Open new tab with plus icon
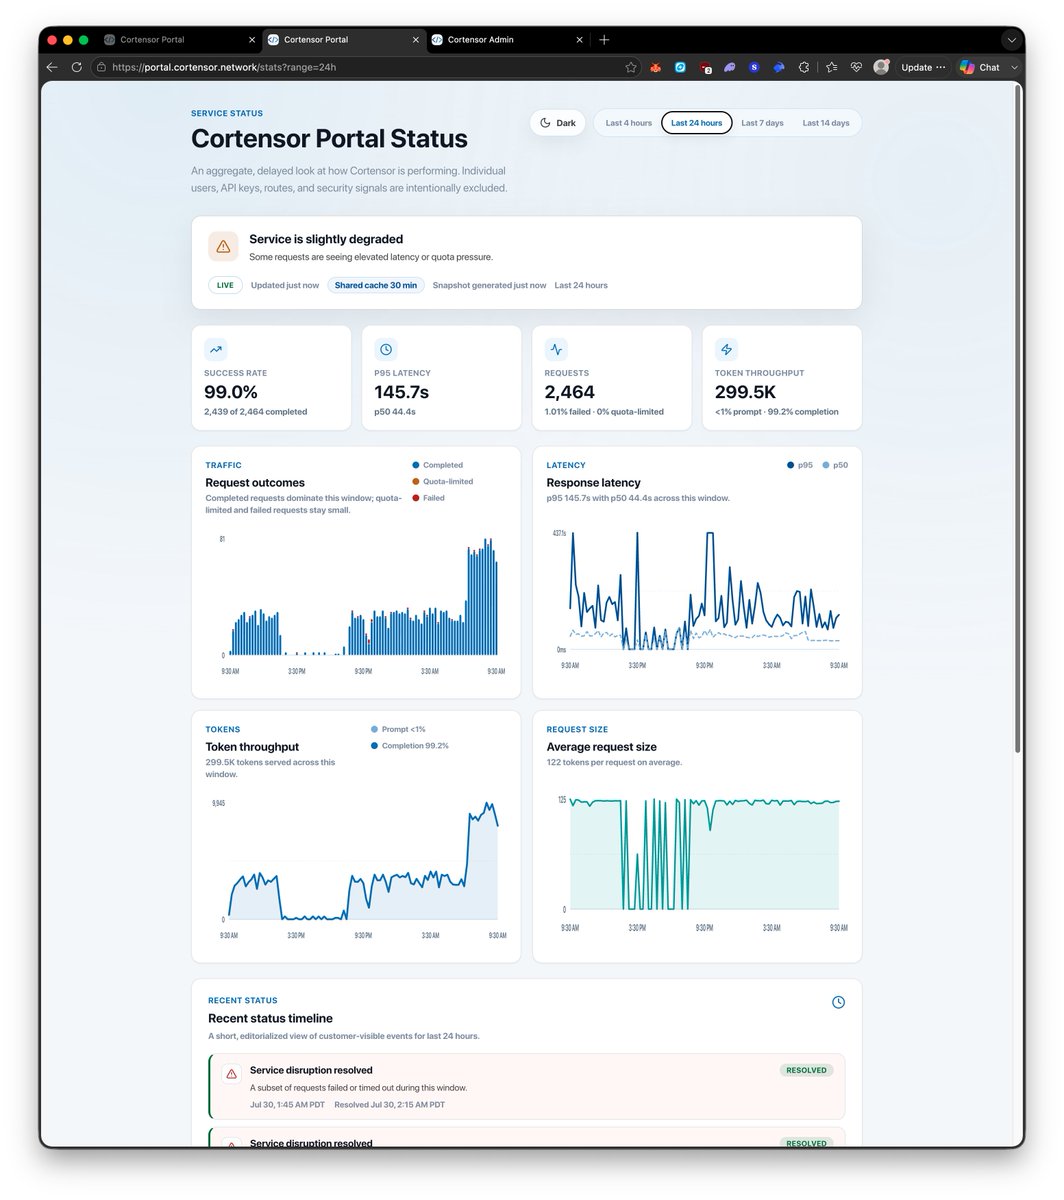 [x=604, y=40]
